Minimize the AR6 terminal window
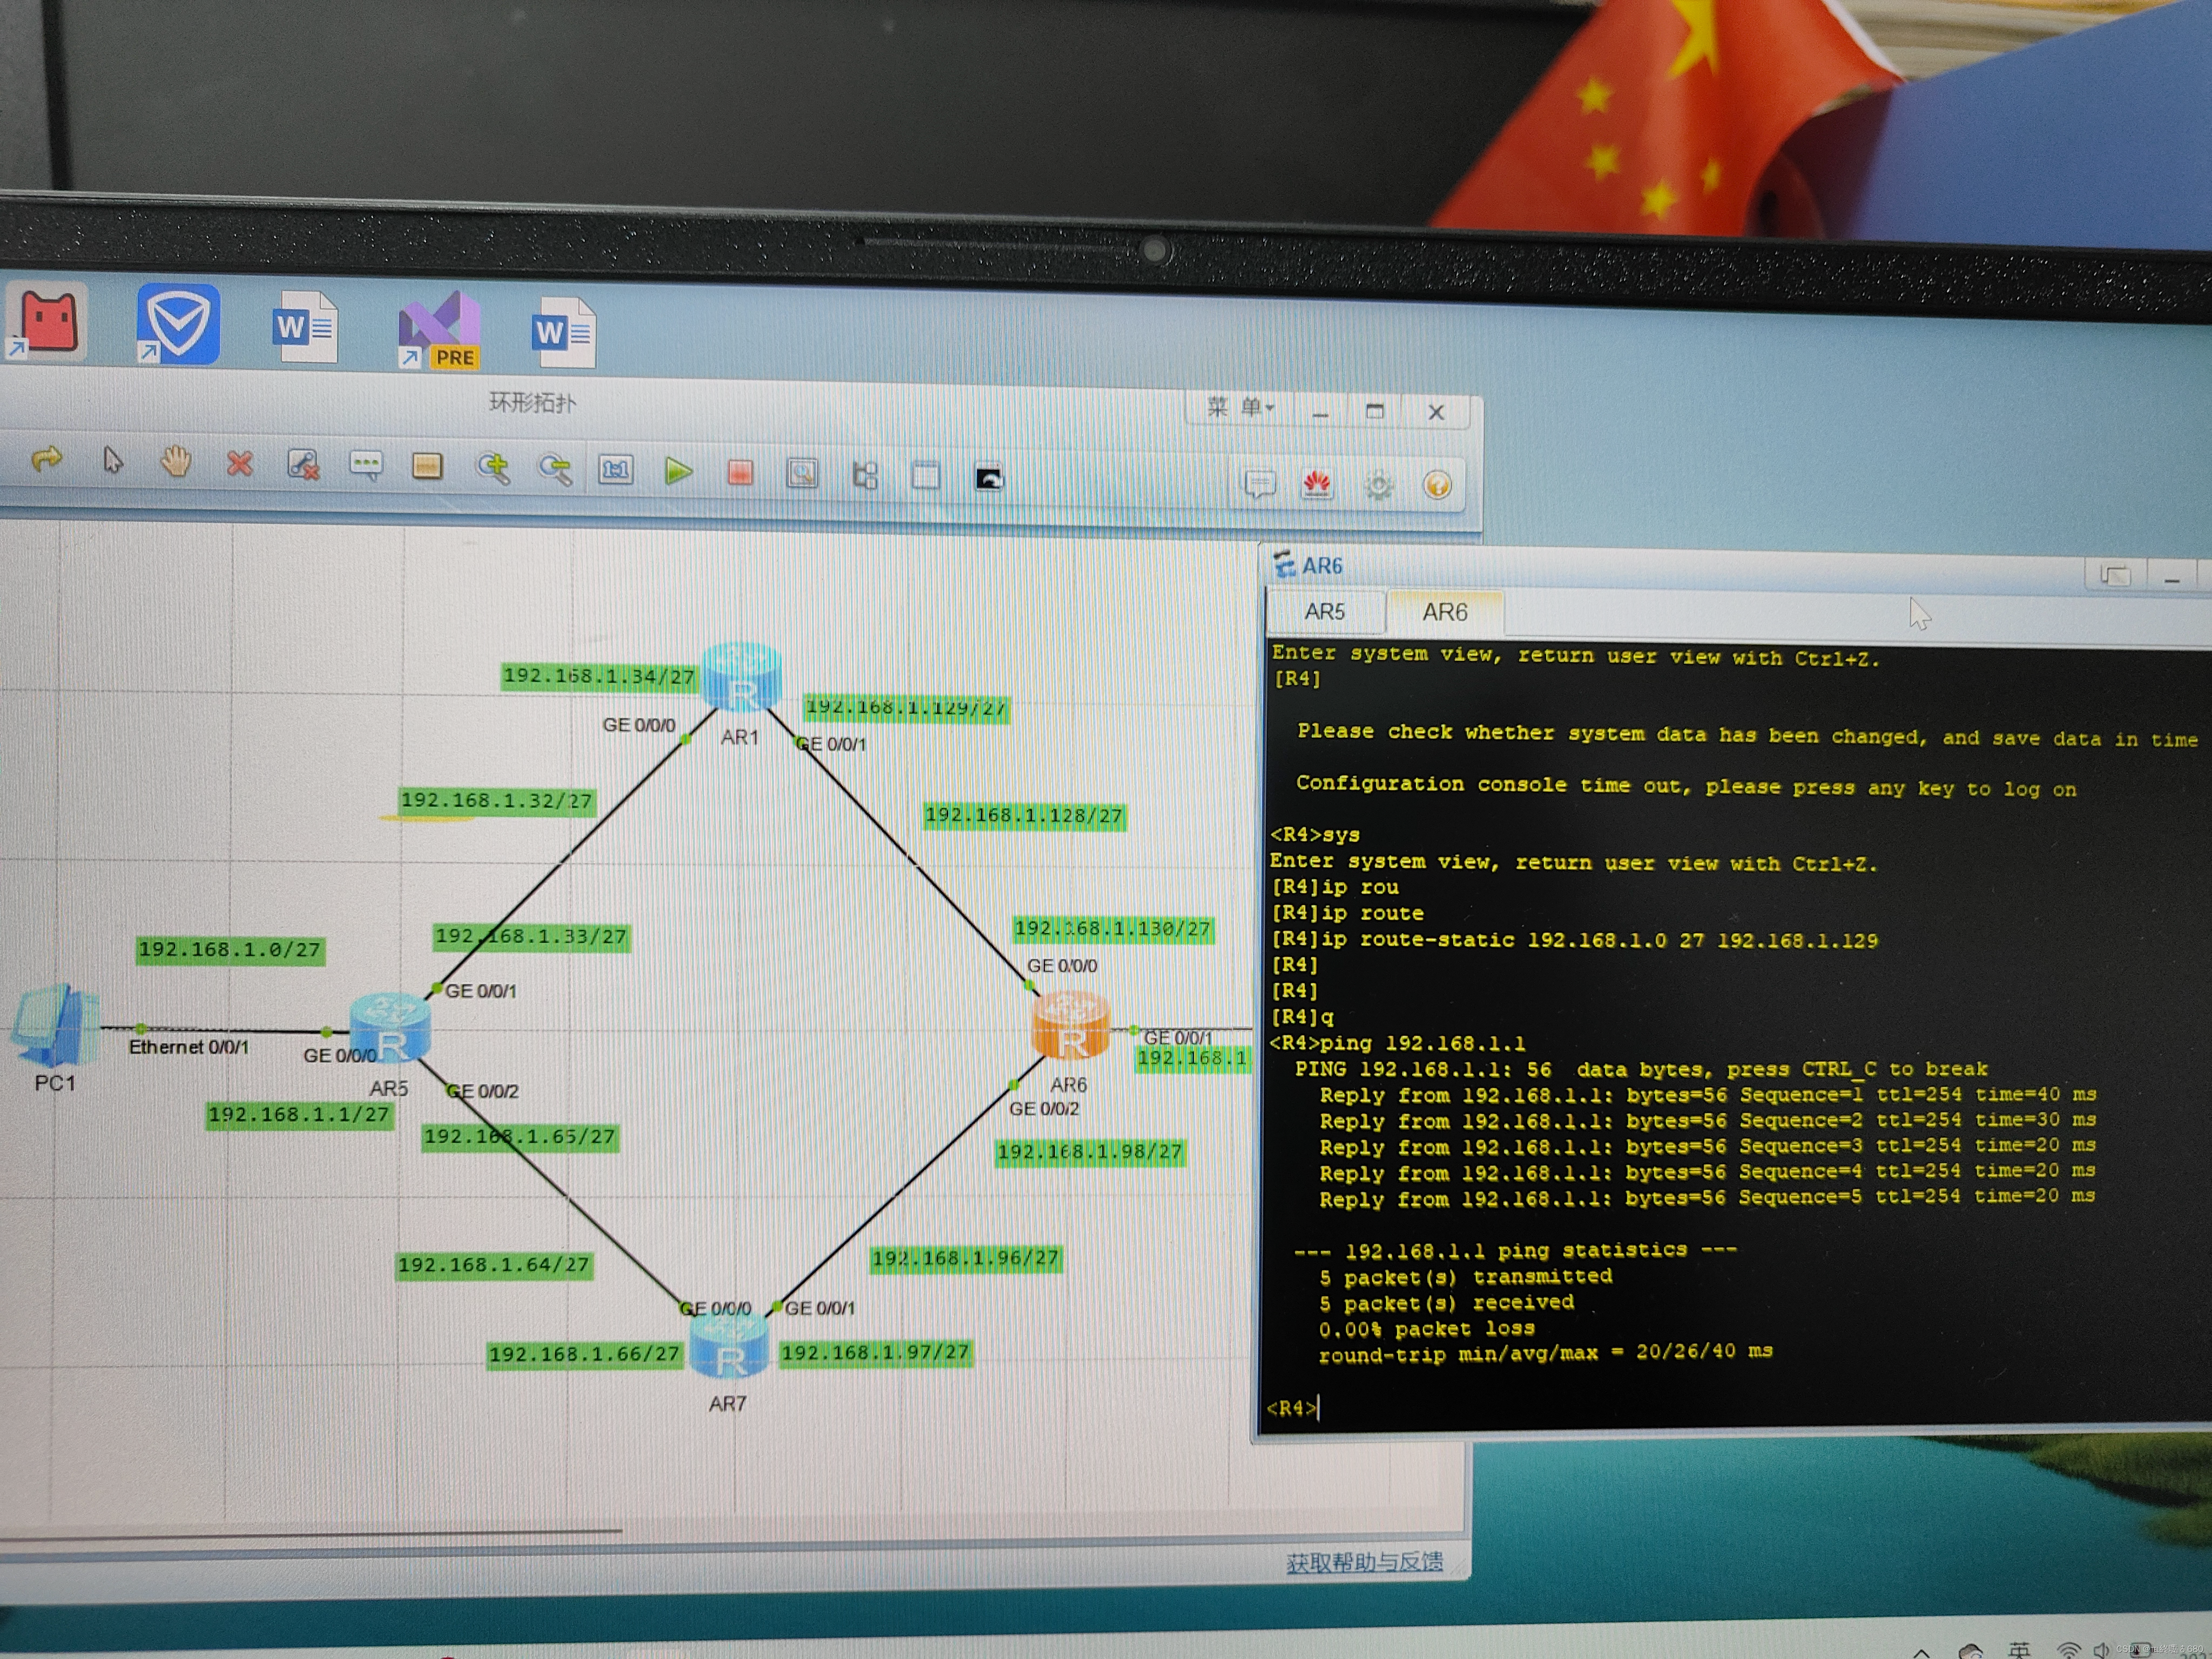2212x1659 pixels. tap(2172, 579)
